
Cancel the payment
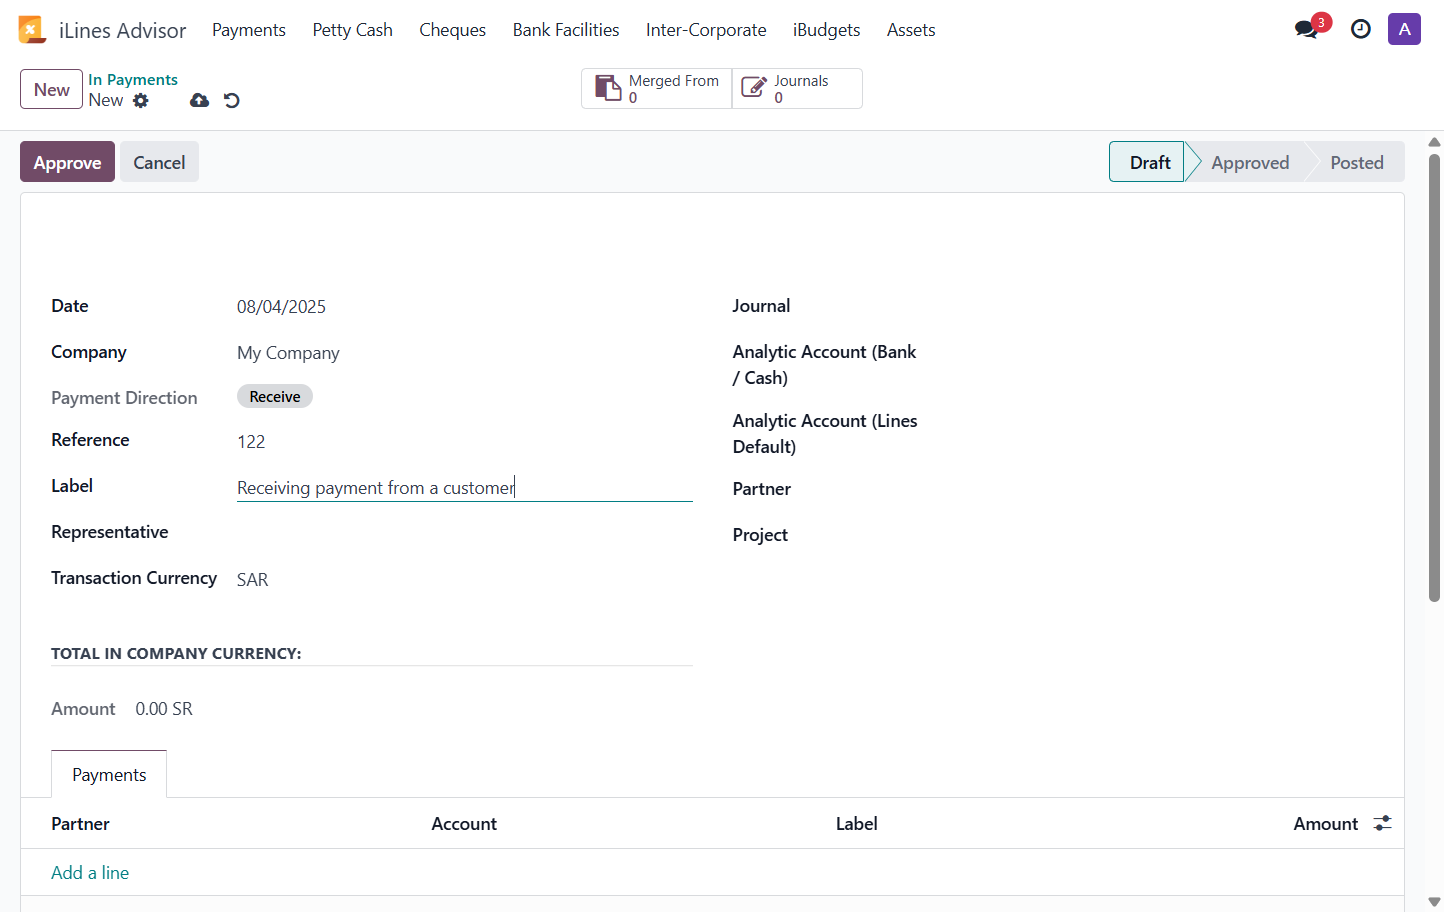click(x=159, y=162)
